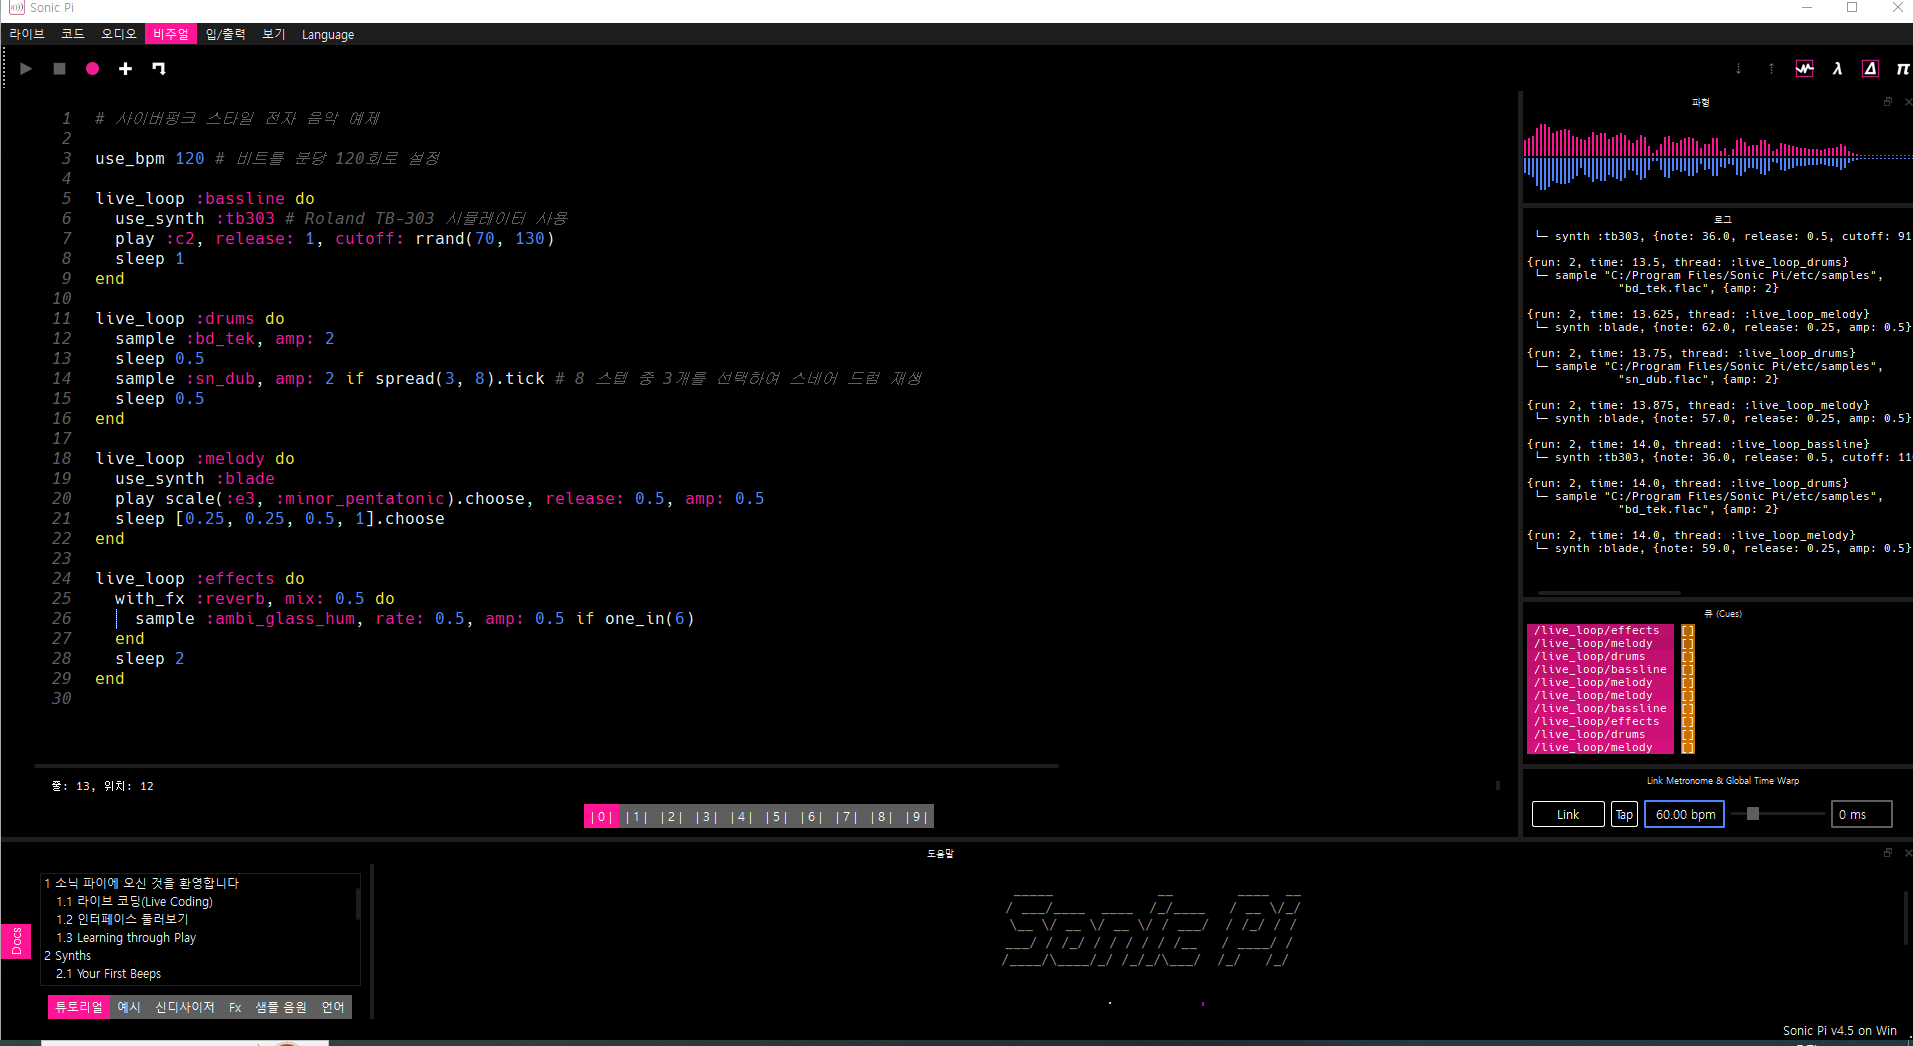Open the highlighted 비주얼 menu
Screen dimensions: 1913x1046
pos(171,34)
